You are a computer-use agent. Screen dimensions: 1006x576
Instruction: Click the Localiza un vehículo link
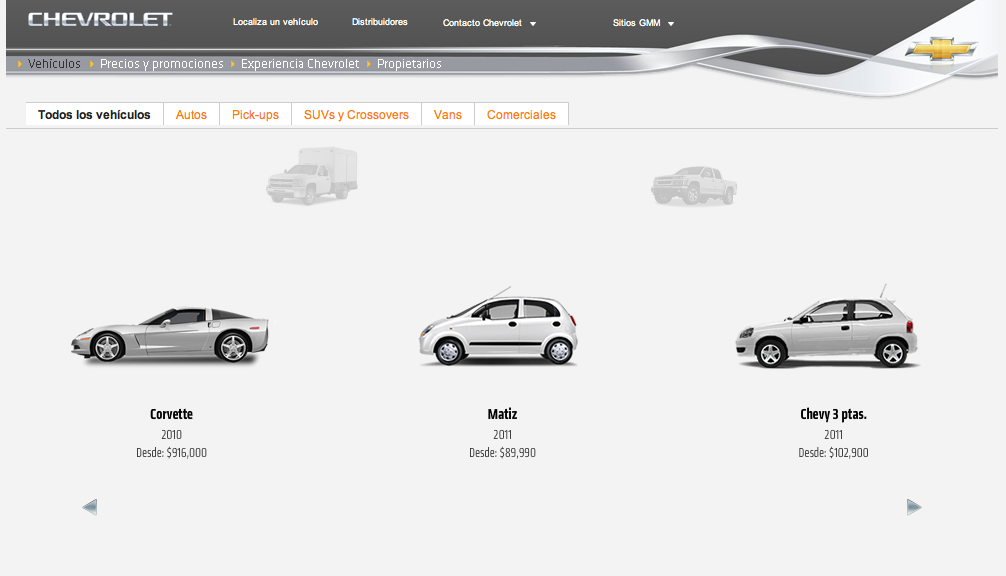coord(275,22)
